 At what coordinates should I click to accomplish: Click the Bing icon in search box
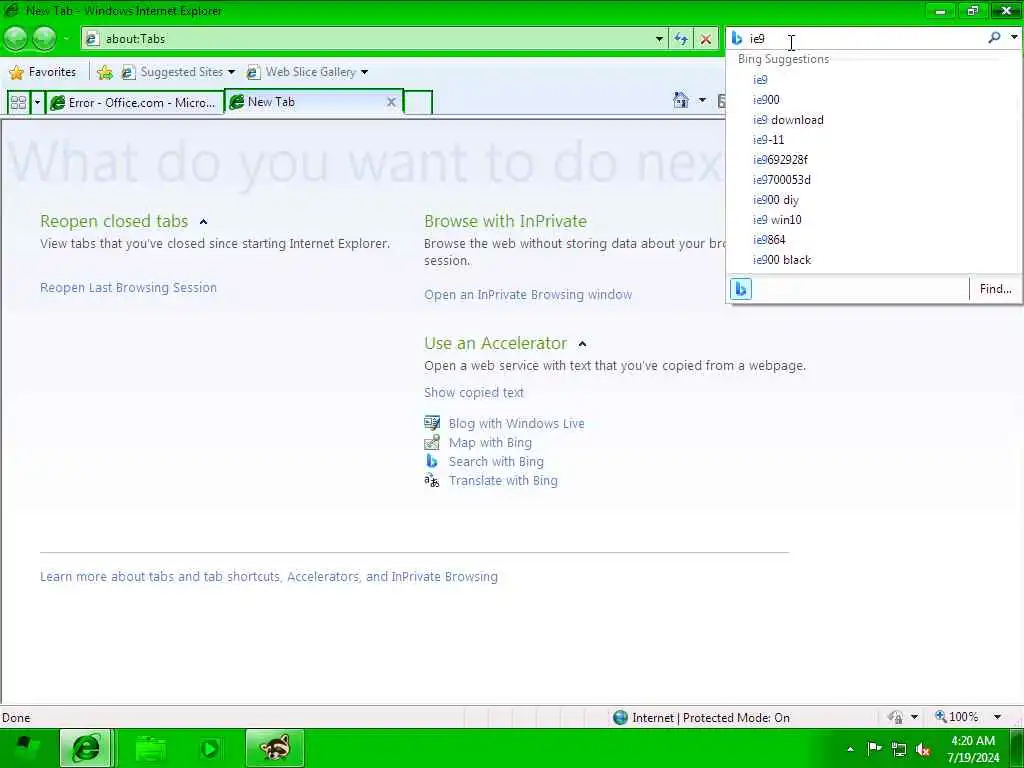click(x=737, y=39)
